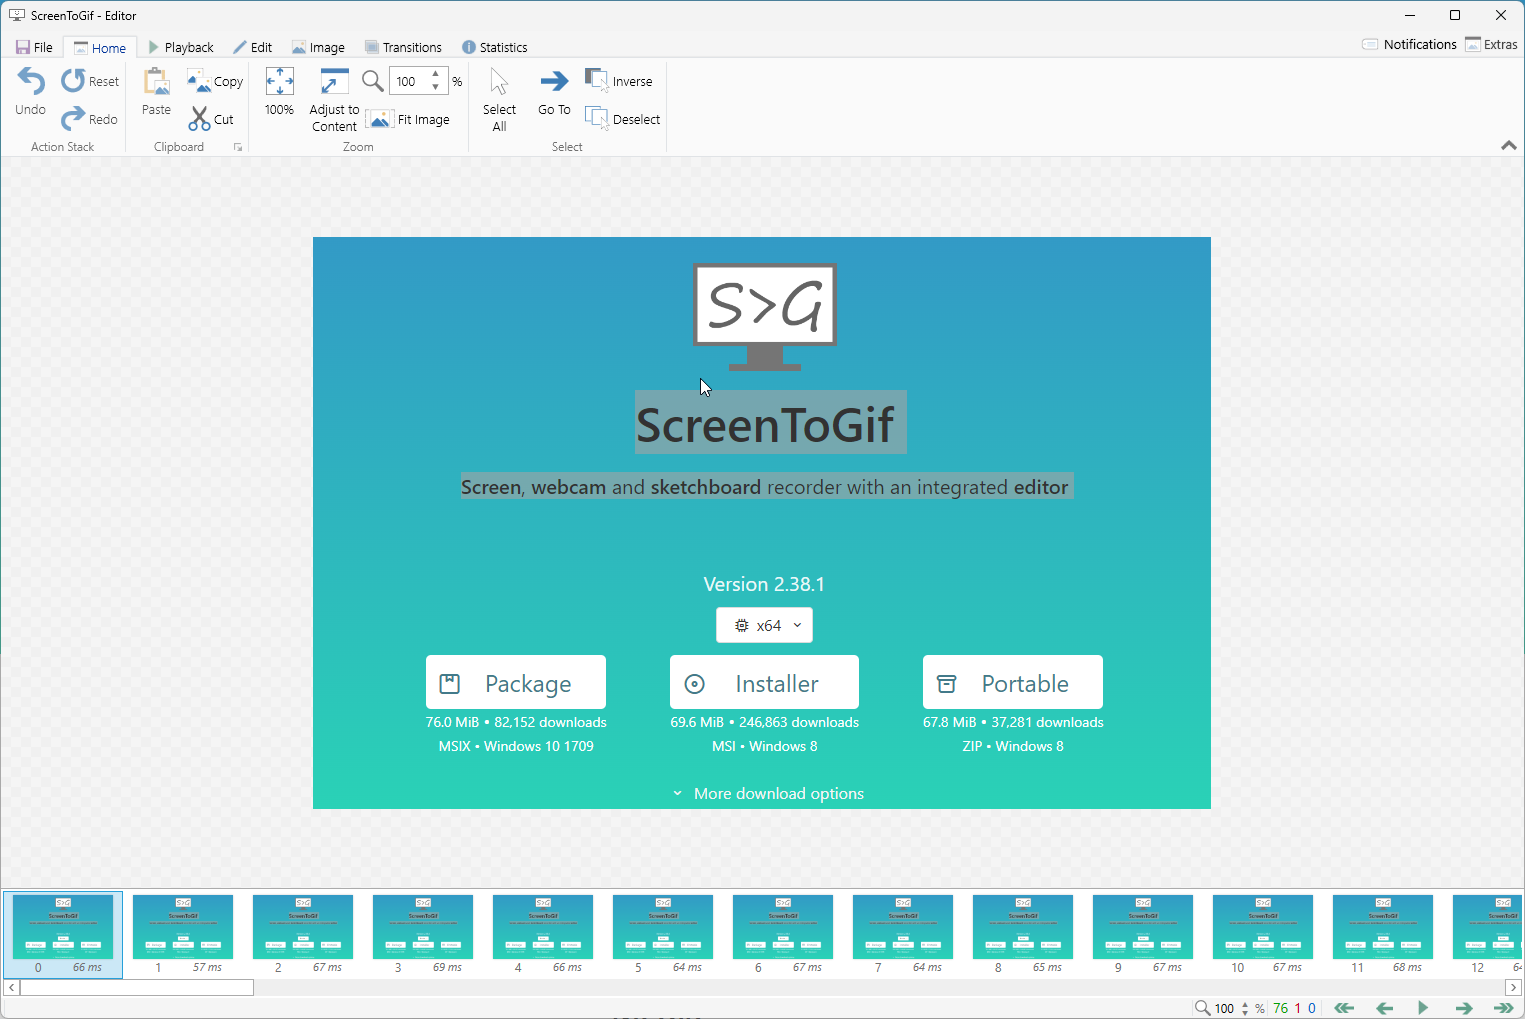Click Fit Image zoom option
1525x1019 pixels.
tap(408, 119)
